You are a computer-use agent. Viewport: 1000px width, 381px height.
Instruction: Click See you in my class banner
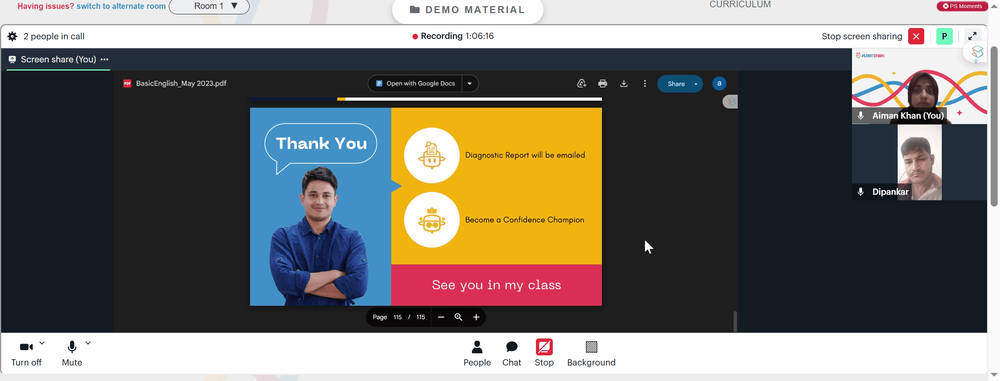(496, 285)
